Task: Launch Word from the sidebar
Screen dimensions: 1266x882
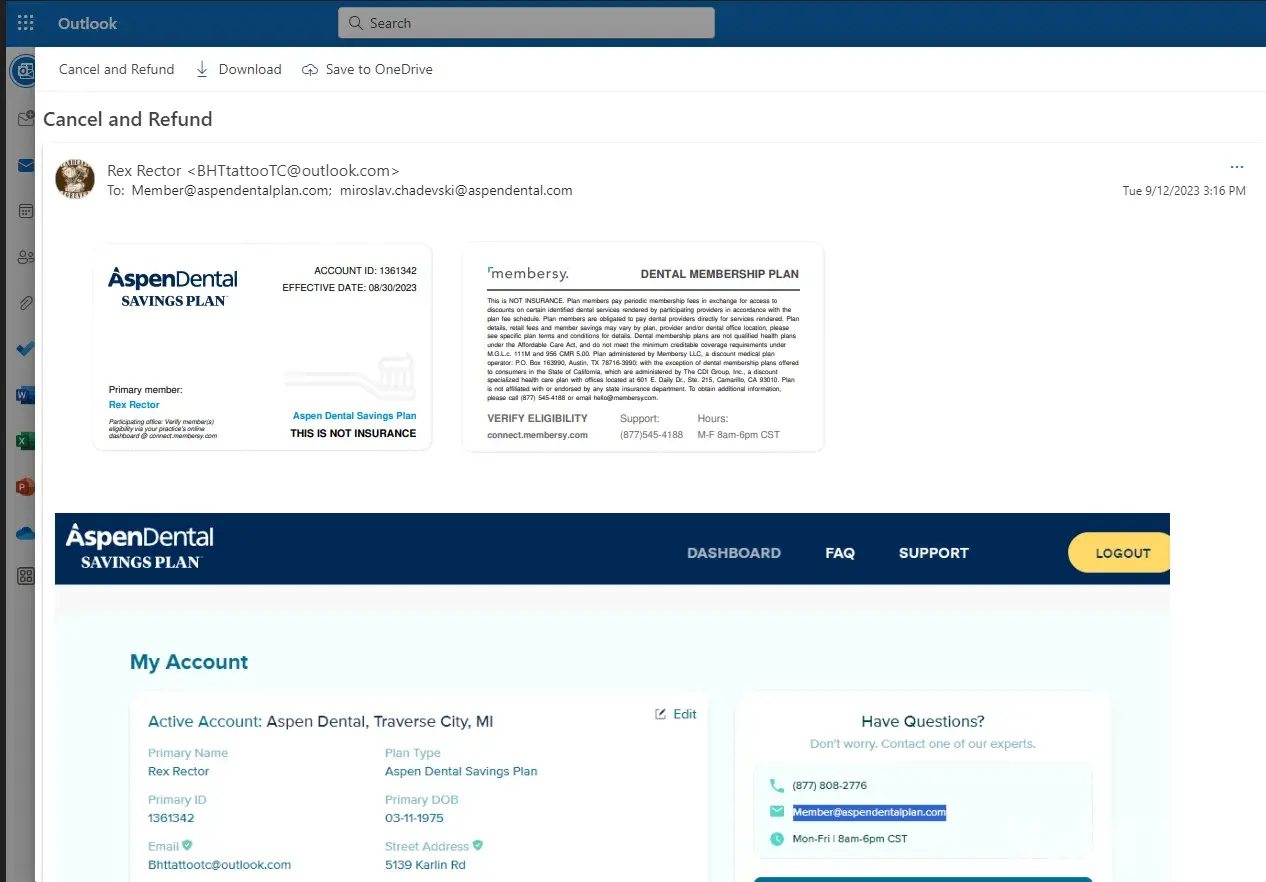Action: coord(26,395)
